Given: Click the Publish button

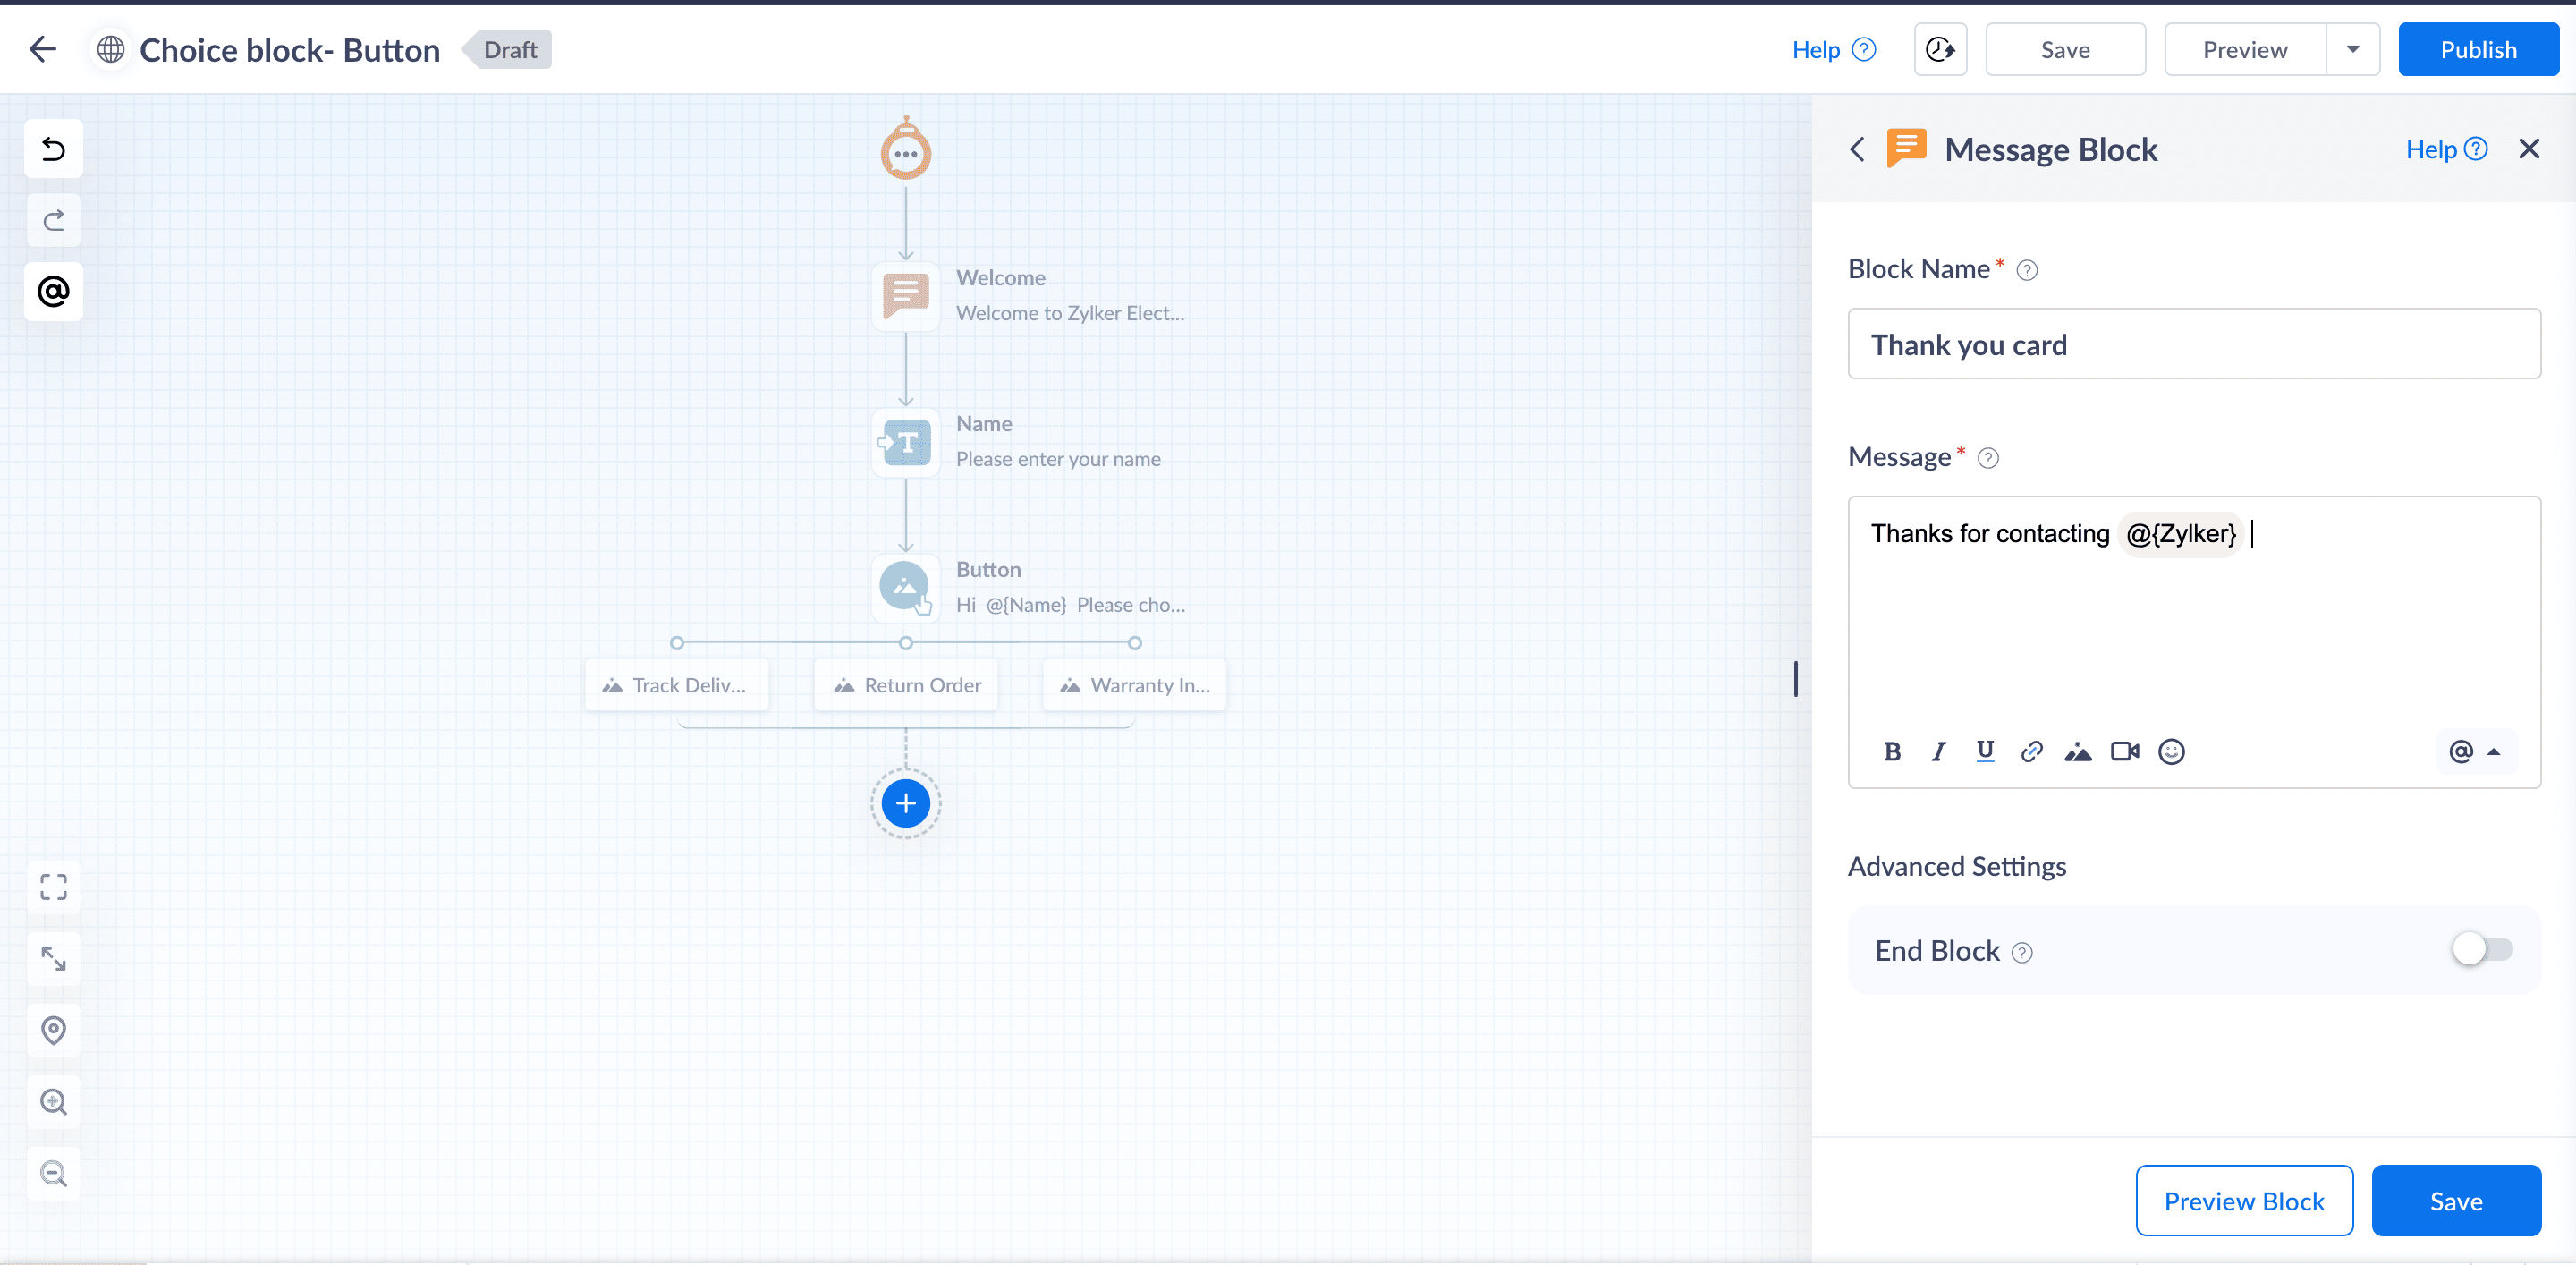Looking at the screenshot, I should (x=2477, y=49).
